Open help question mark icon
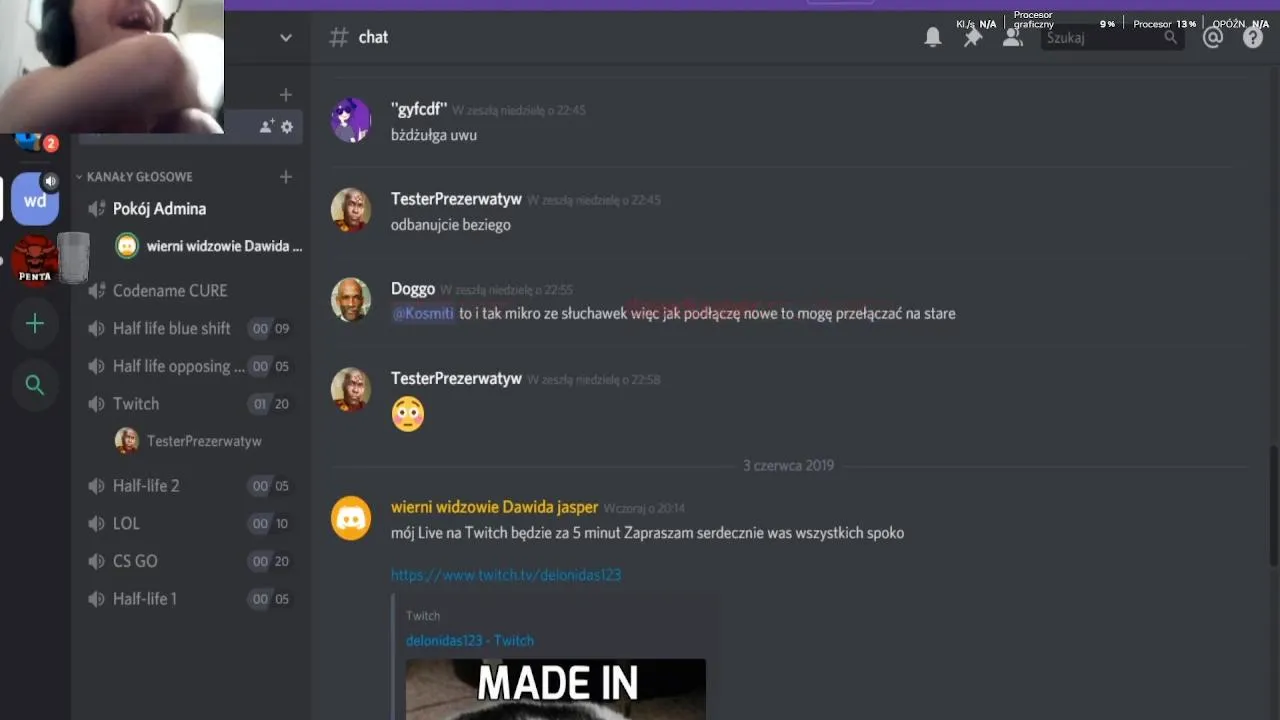The width and height of the screenshot is (1280, 720). (x=1253, y=37)
